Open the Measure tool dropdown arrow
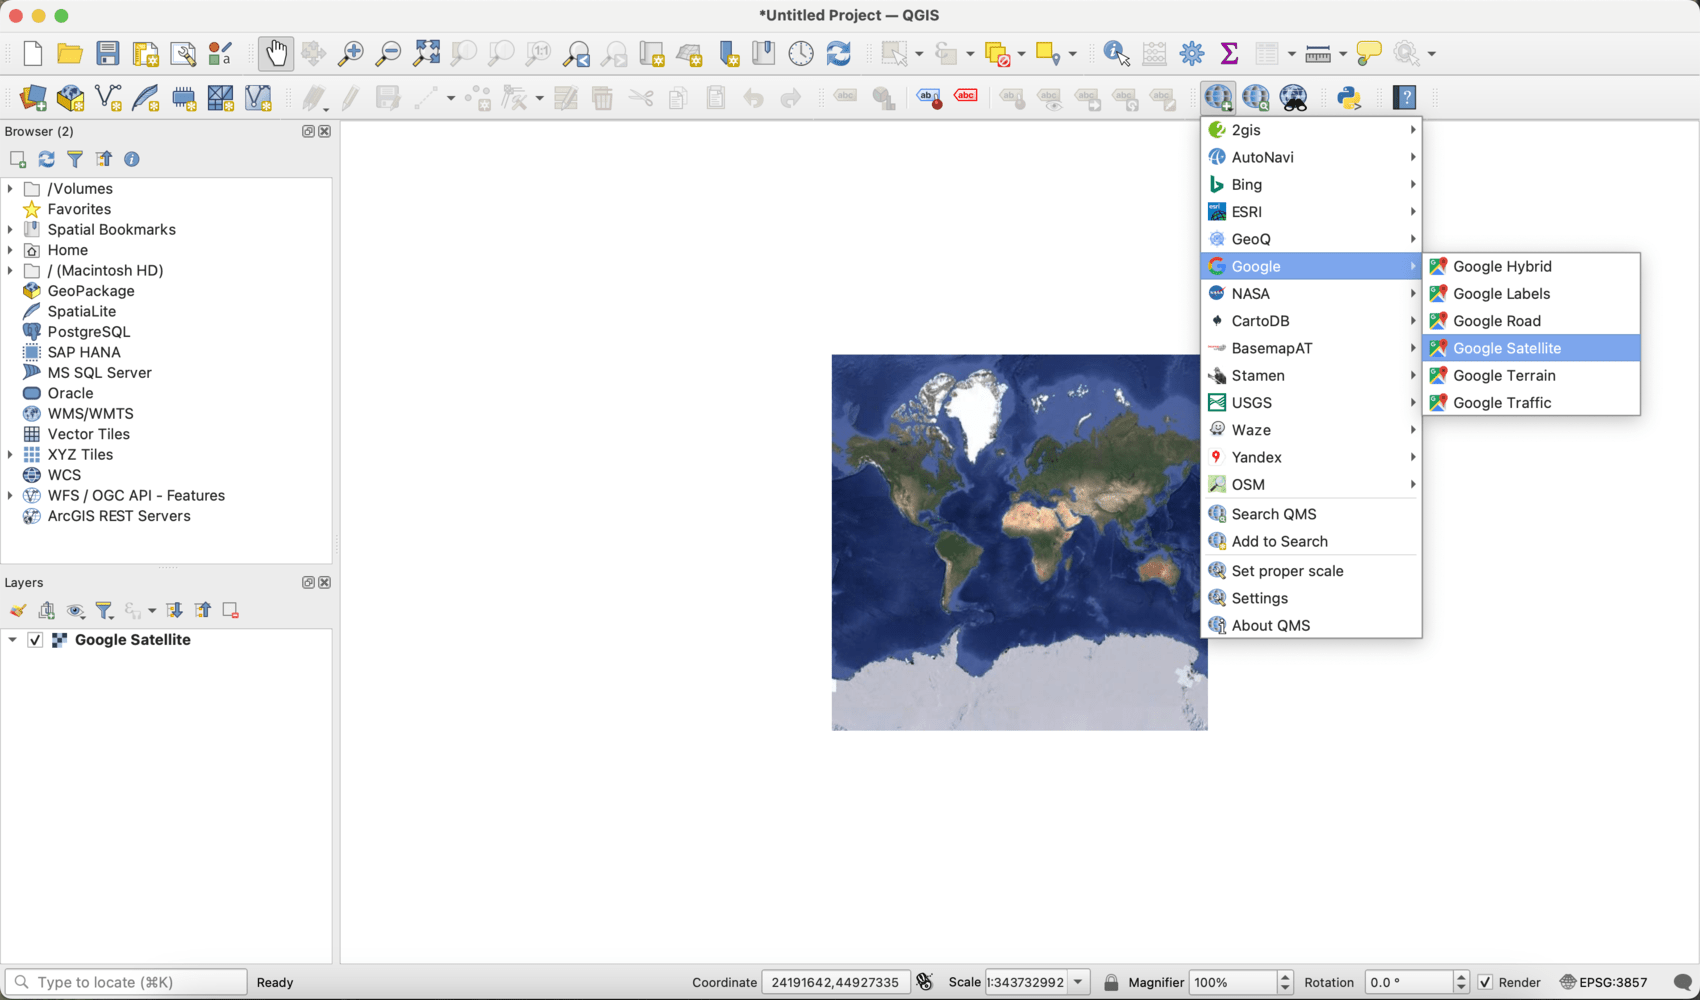 coord(1342,54)
